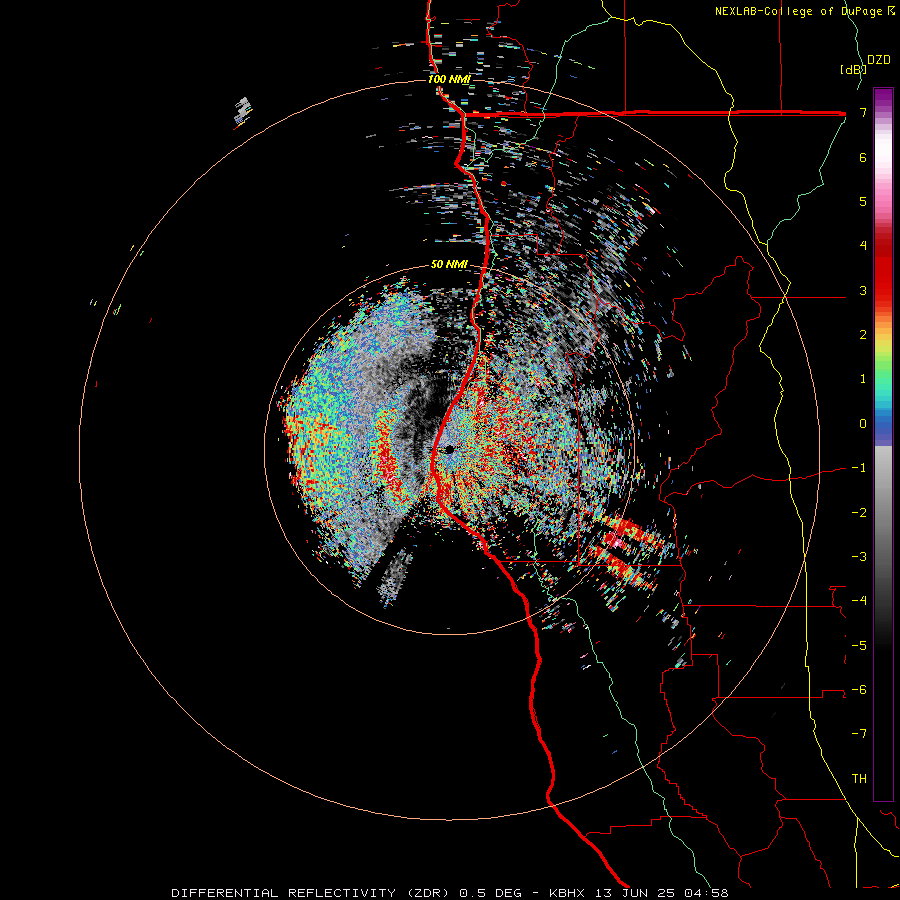Click scale value 4 on the legend

click(863, 246)
